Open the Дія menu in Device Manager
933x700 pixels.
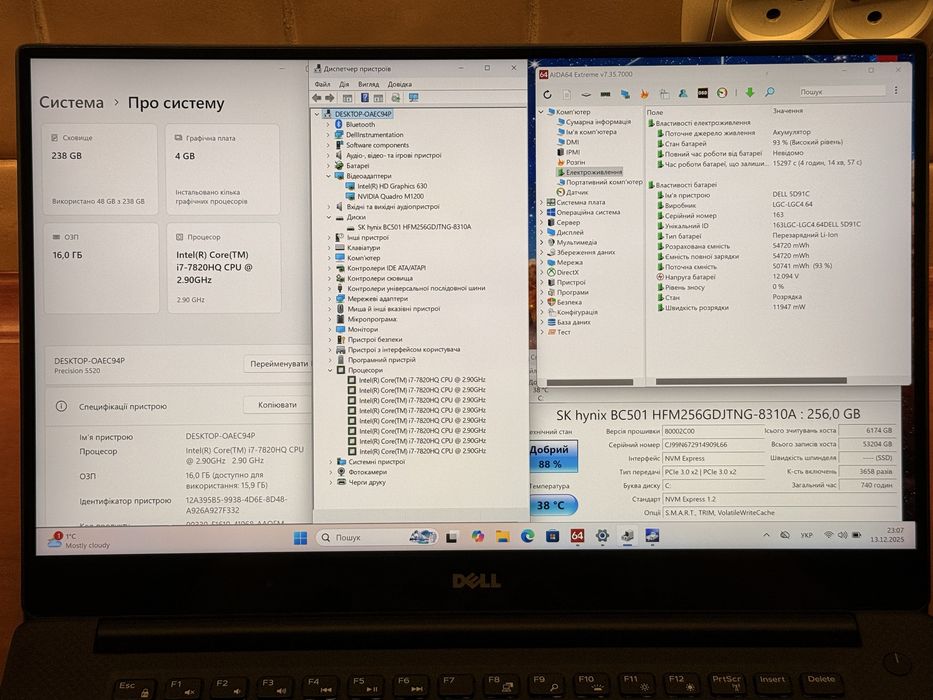click(344, 85)
